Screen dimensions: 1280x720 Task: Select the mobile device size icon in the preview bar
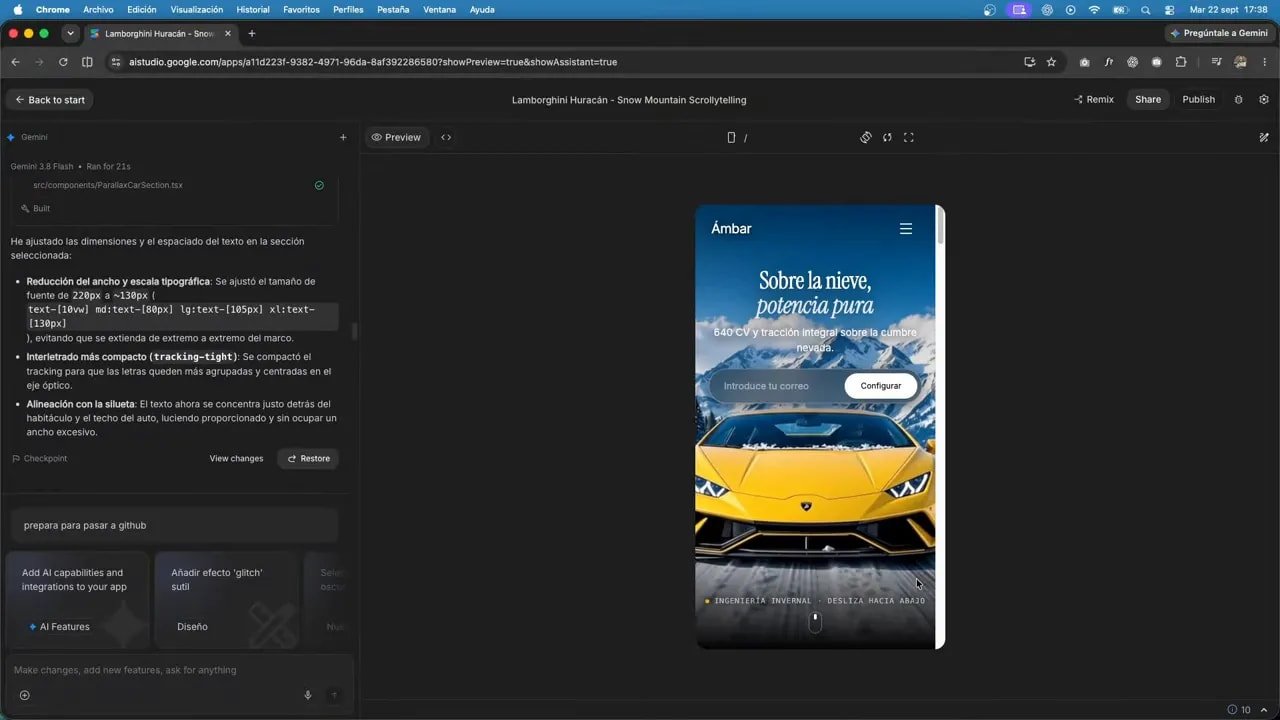point(731,137)
